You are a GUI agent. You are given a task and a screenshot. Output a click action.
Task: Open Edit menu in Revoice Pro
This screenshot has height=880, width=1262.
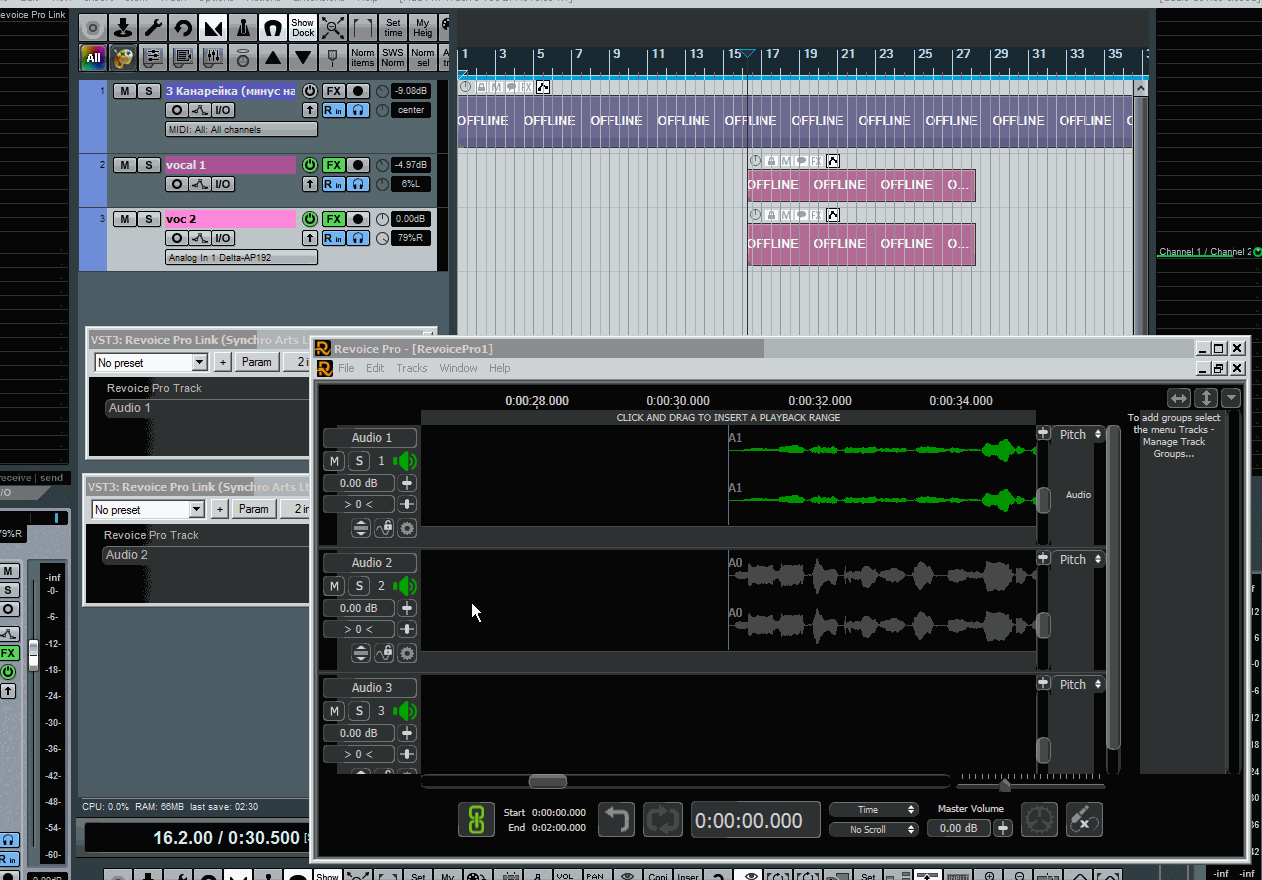(x=375, y=368)
